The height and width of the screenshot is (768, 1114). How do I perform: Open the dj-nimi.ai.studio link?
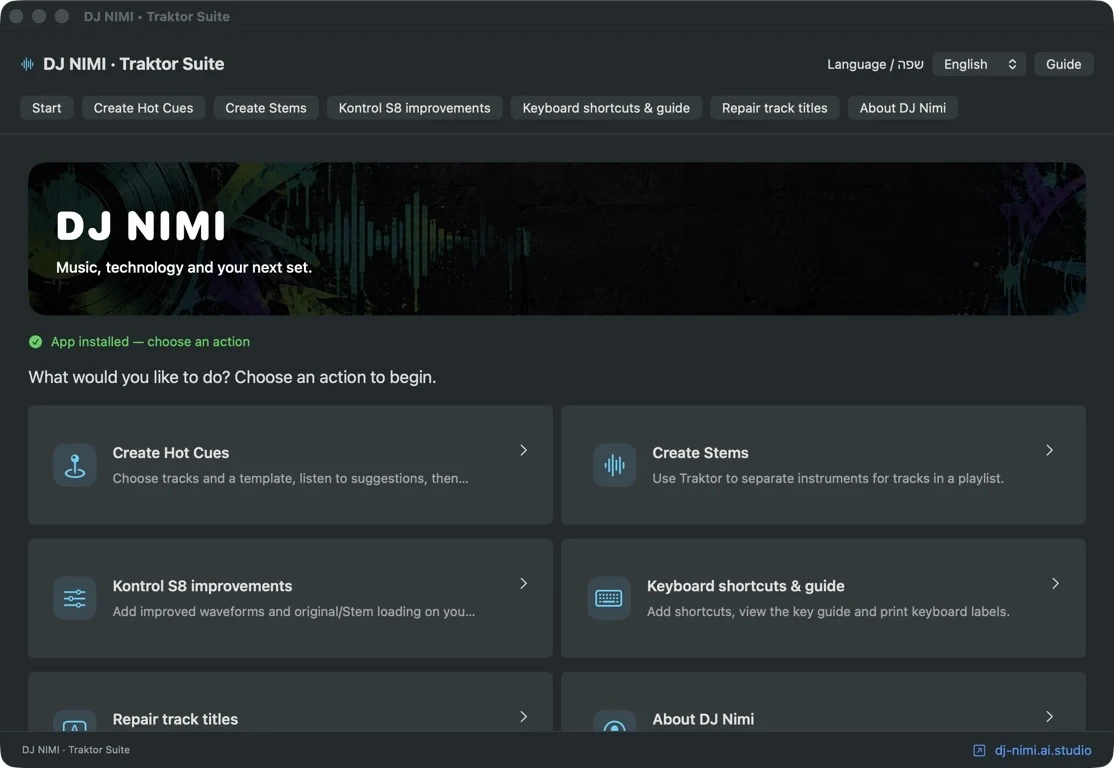pos(1042,750)
